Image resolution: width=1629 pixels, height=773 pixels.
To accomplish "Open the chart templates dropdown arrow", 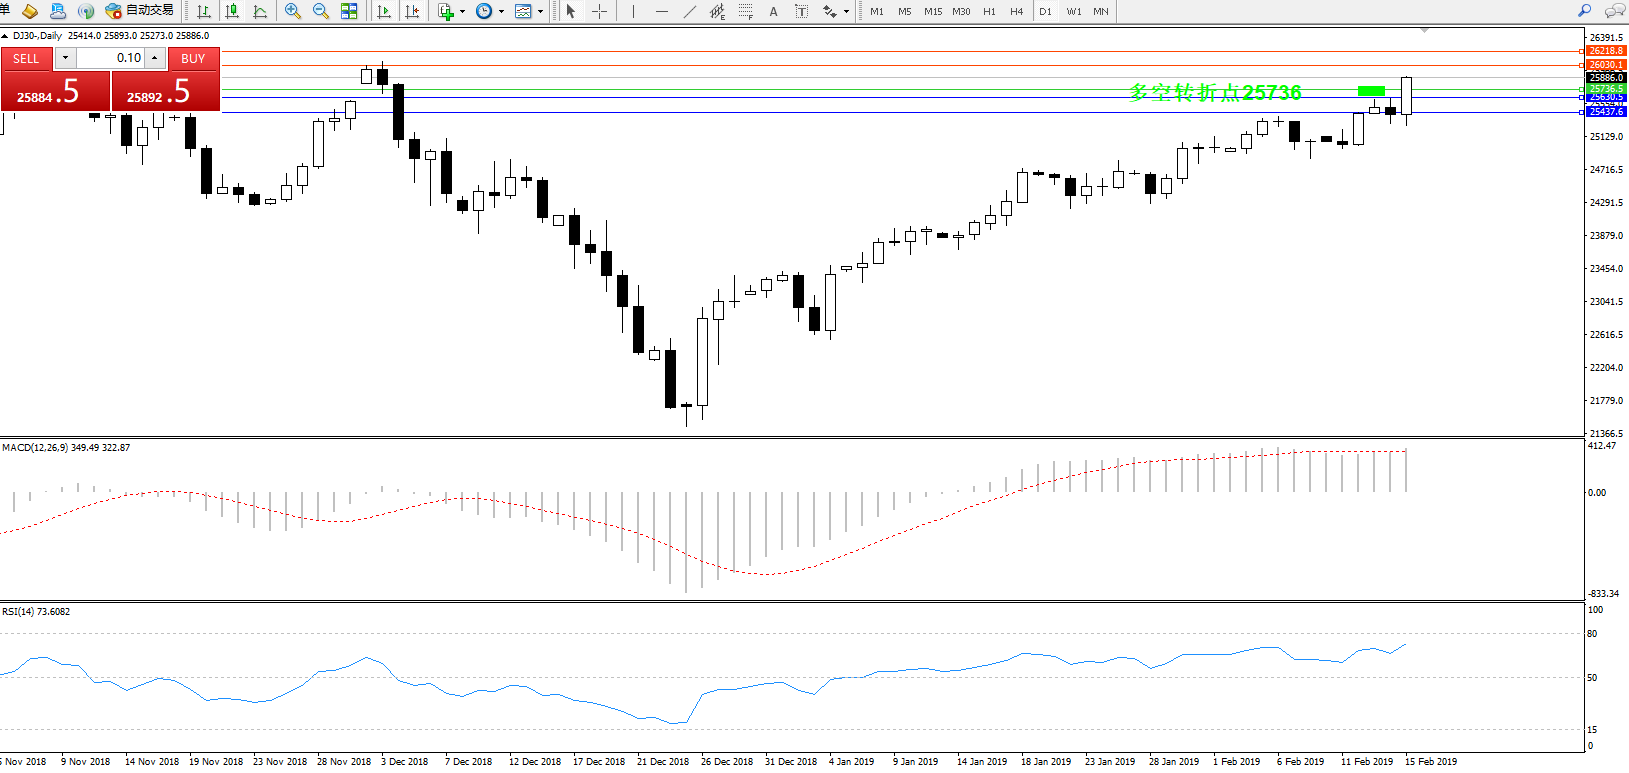I will pyautogui.click(x=541, y=12).
